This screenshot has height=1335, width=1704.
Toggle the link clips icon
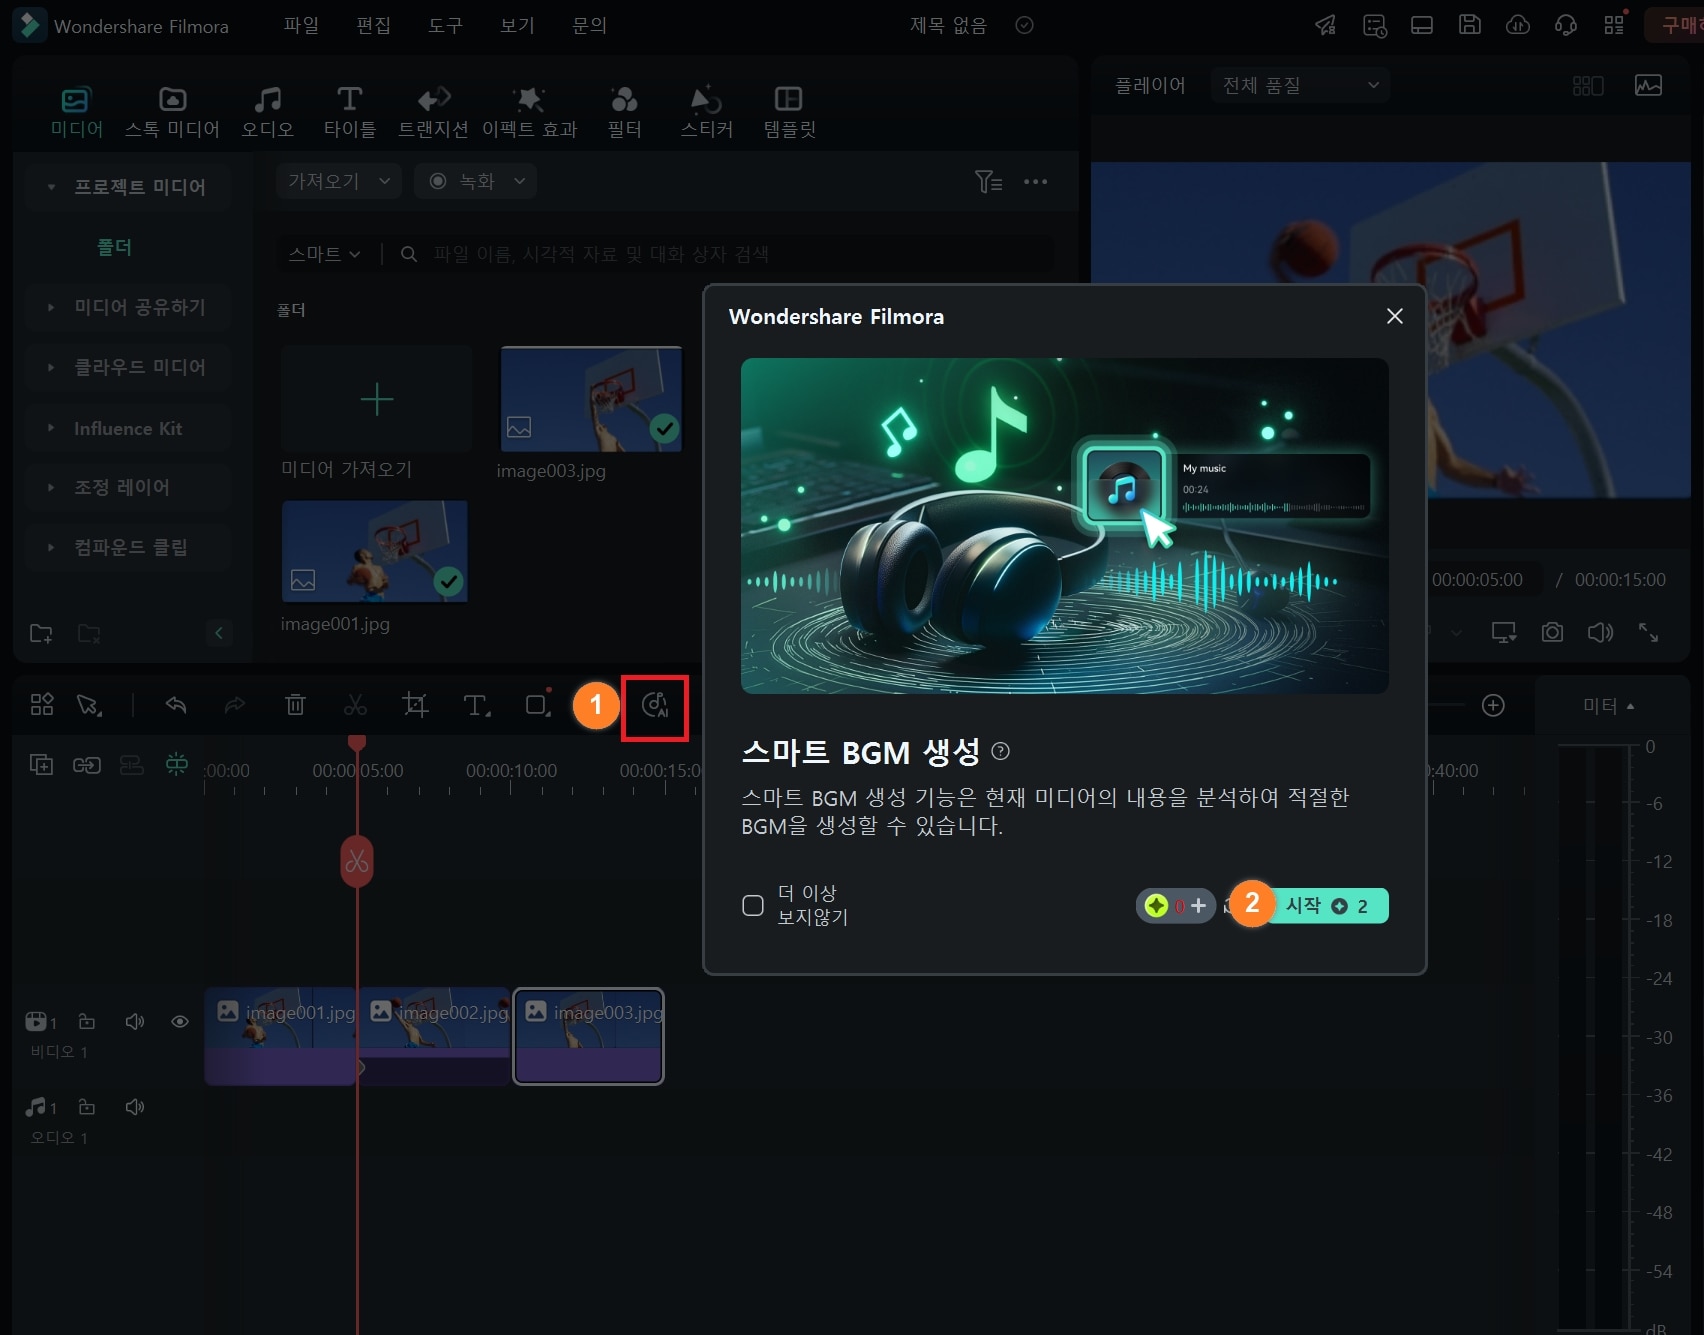coord(87,765)
